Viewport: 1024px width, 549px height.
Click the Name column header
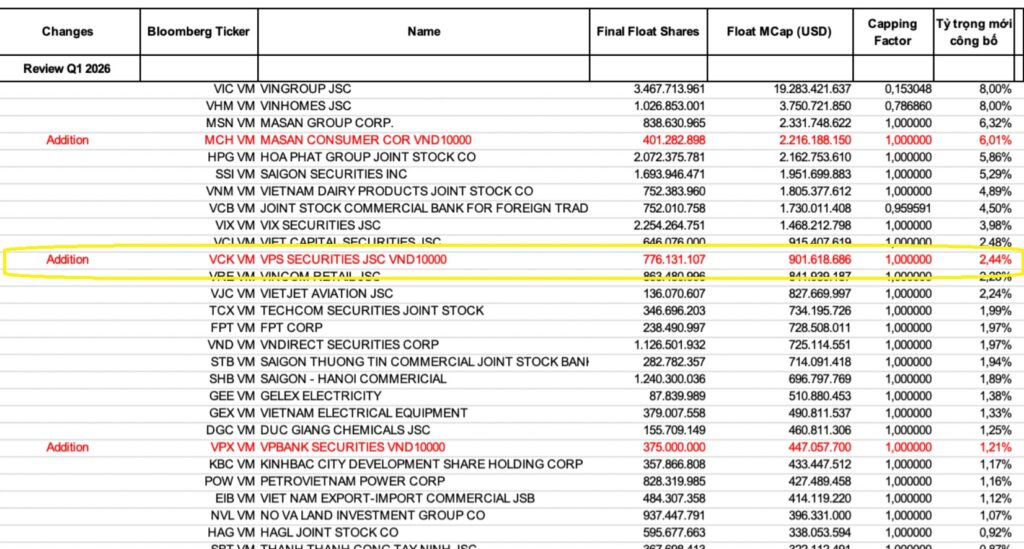pos(424,31)
